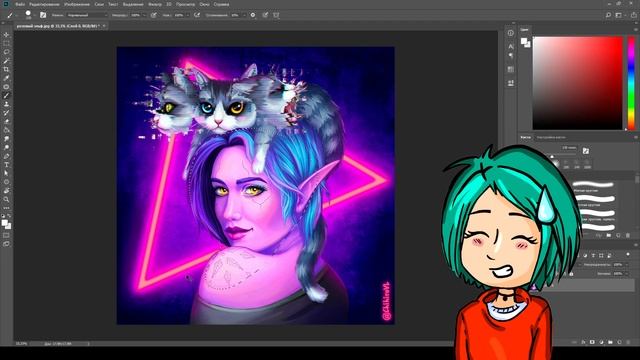
Task: Open symmetry paint butterfly options
Action: click(x=276, y=15)
